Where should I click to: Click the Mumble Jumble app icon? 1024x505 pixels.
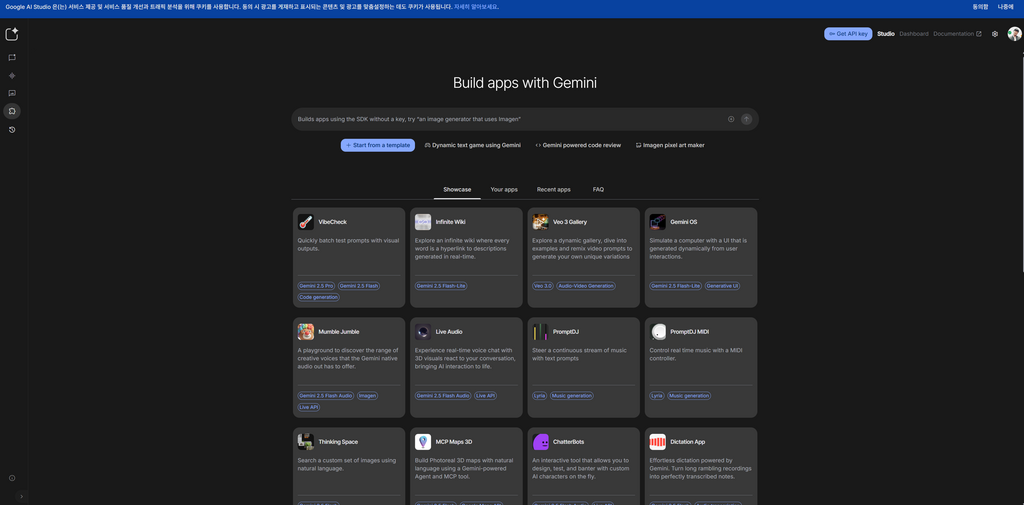click(306, 332)
